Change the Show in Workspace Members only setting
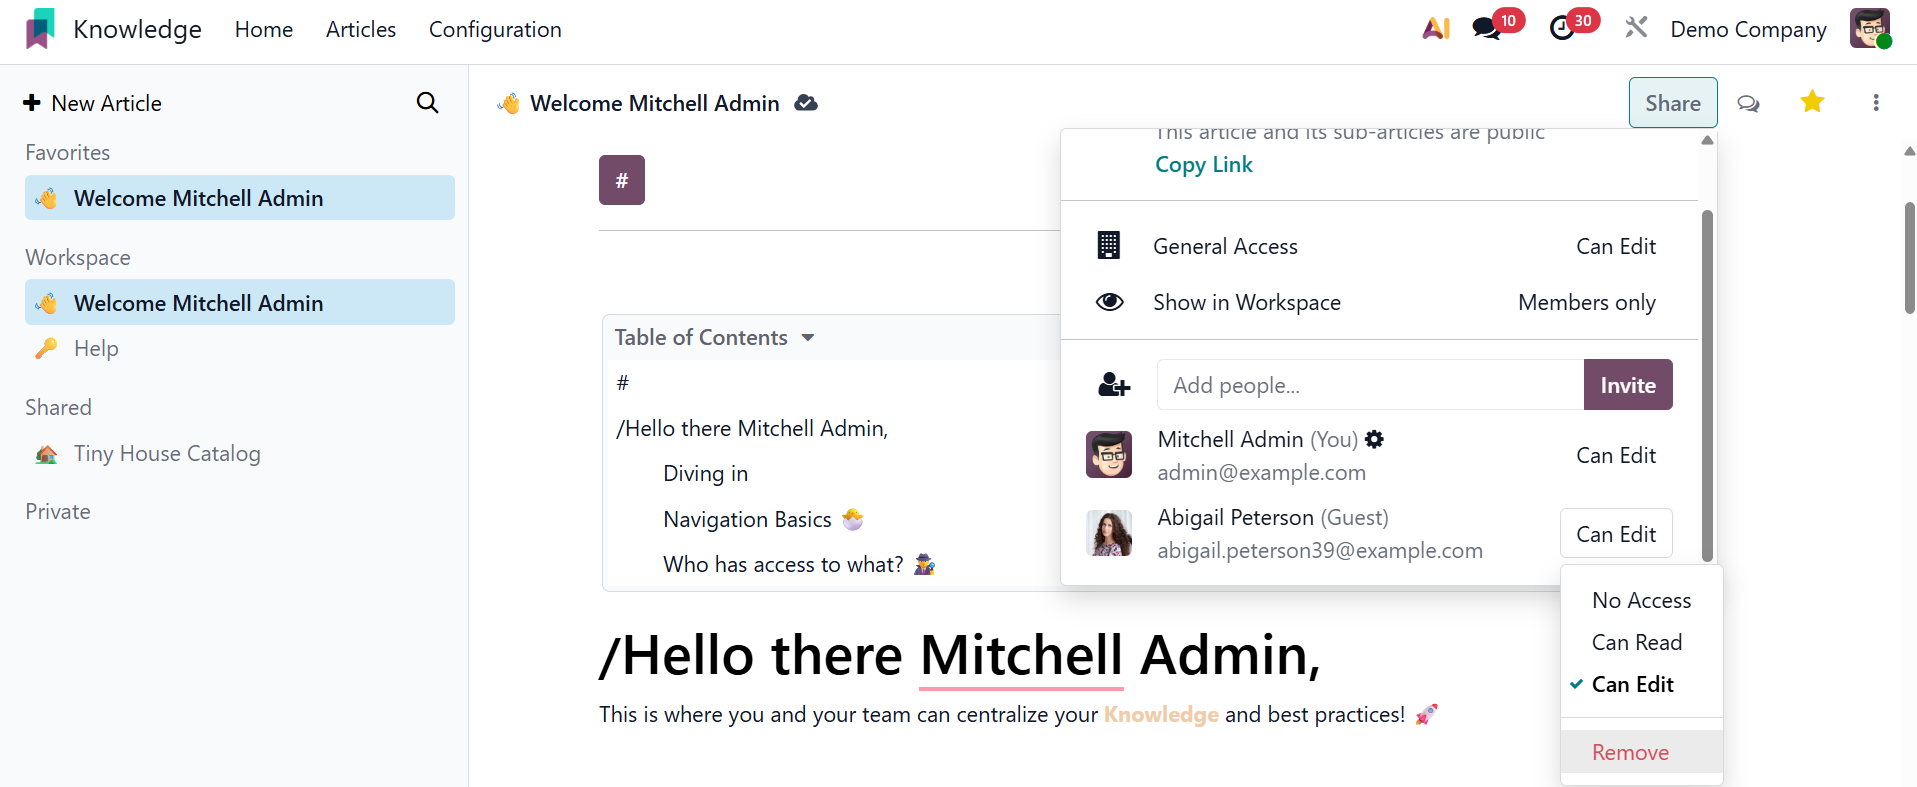This screenshot has height=787, width=1917. pyautogui.click(x=1586, y=302)
